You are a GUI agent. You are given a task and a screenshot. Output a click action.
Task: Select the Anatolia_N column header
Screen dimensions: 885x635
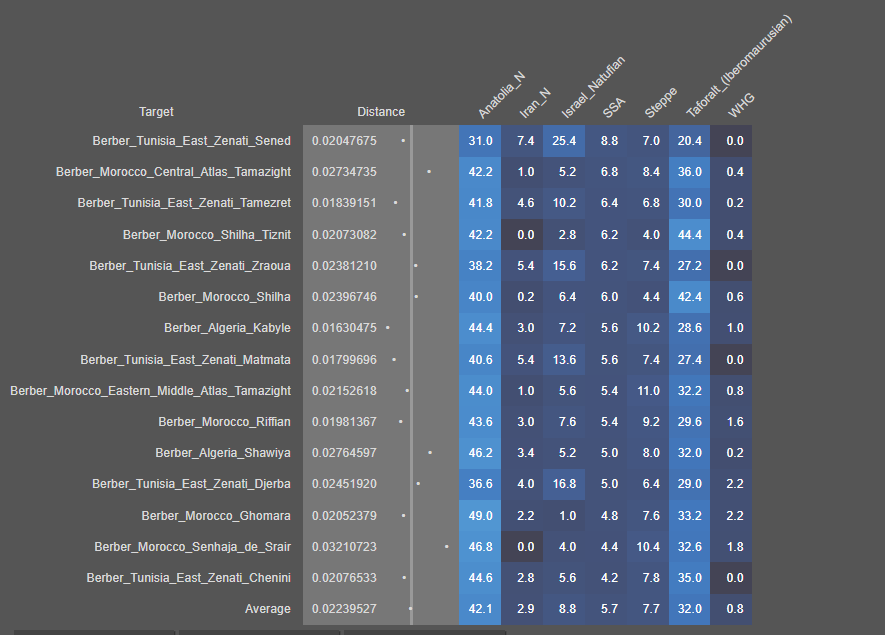tap(500, 96)
